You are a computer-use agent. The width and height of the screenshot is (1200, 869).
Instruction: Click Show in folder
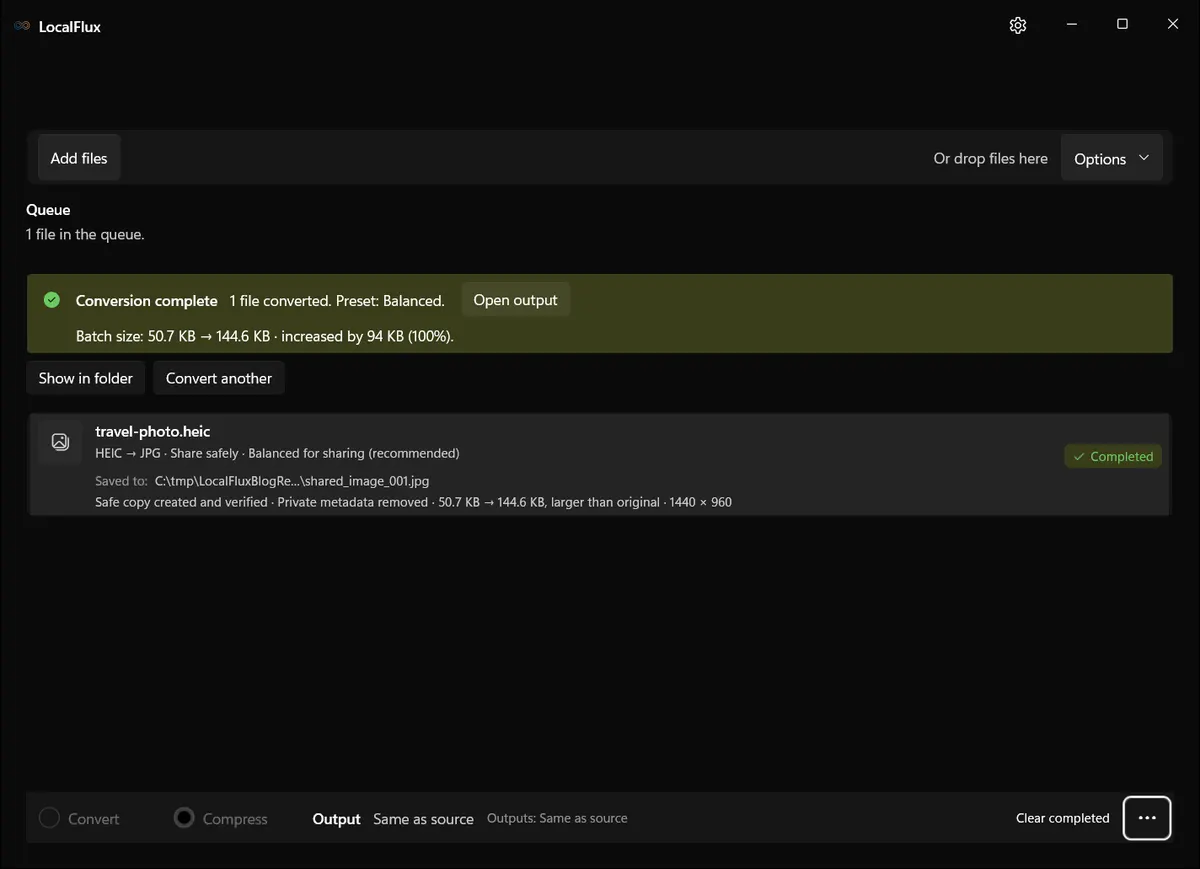coord(86,378)
